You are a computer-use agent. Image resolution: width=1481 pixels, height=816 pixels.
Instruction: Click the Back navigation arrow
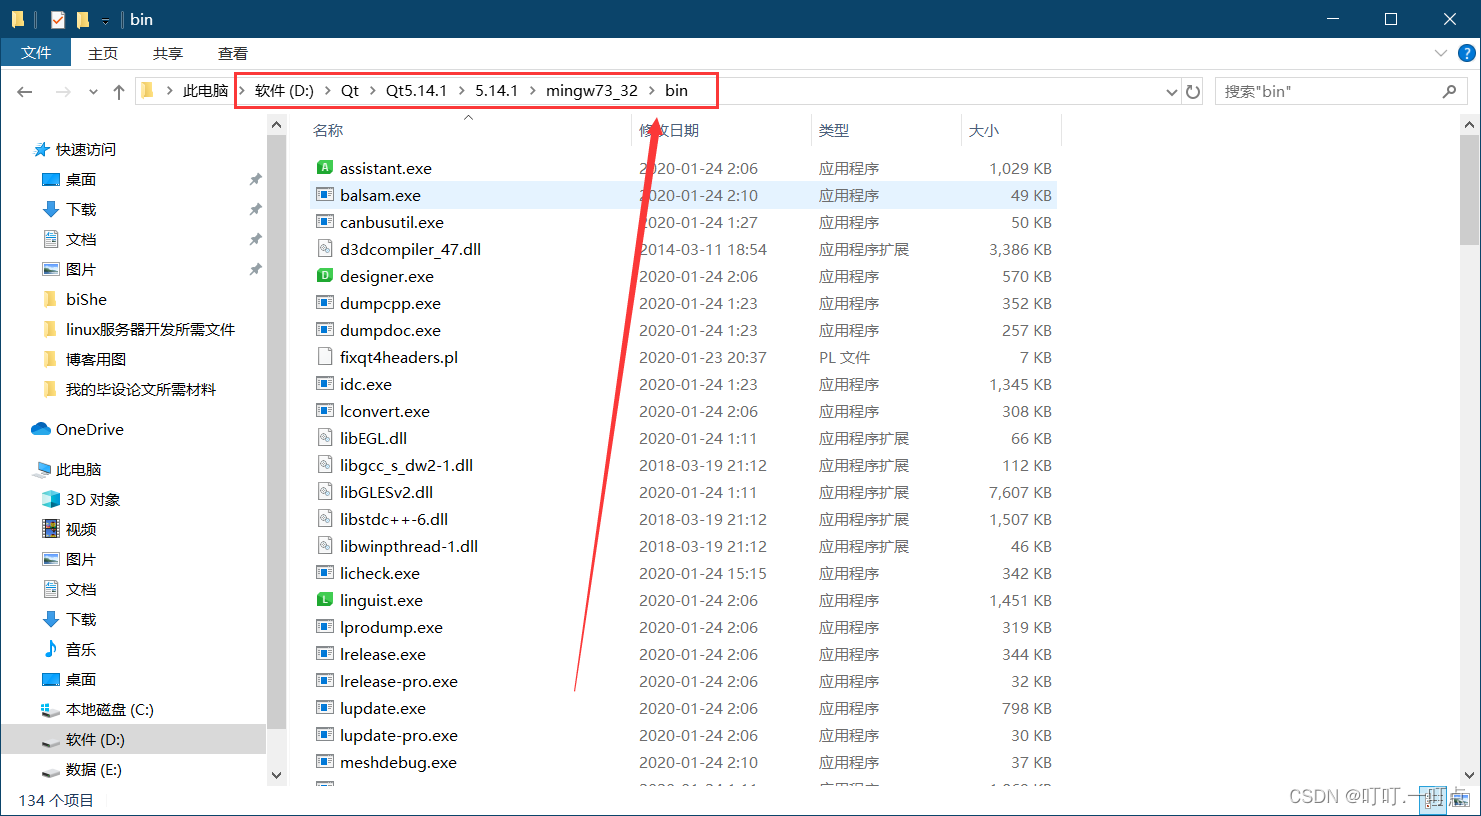(25, 91)
